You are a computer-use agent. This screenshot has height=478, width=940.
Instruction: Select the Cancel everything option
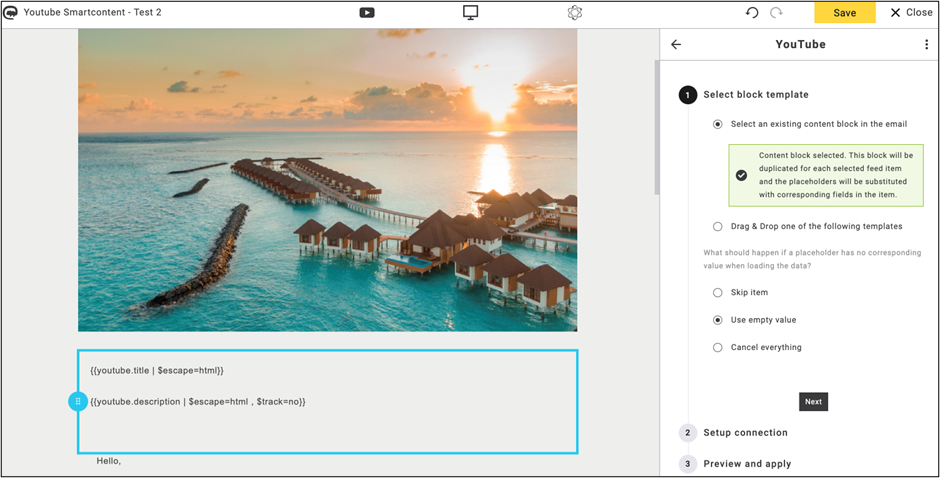pyautogui.click(x=718, y=347)
